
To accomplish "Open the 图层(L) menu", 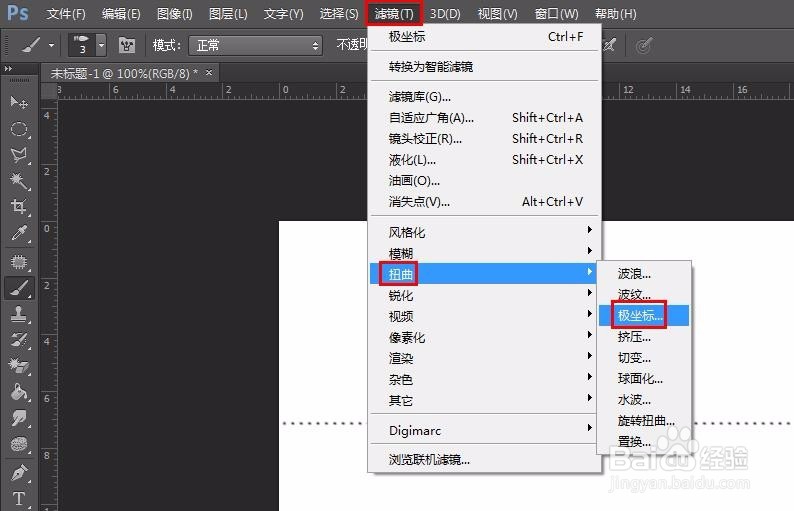I will click(x=228, y=14).
